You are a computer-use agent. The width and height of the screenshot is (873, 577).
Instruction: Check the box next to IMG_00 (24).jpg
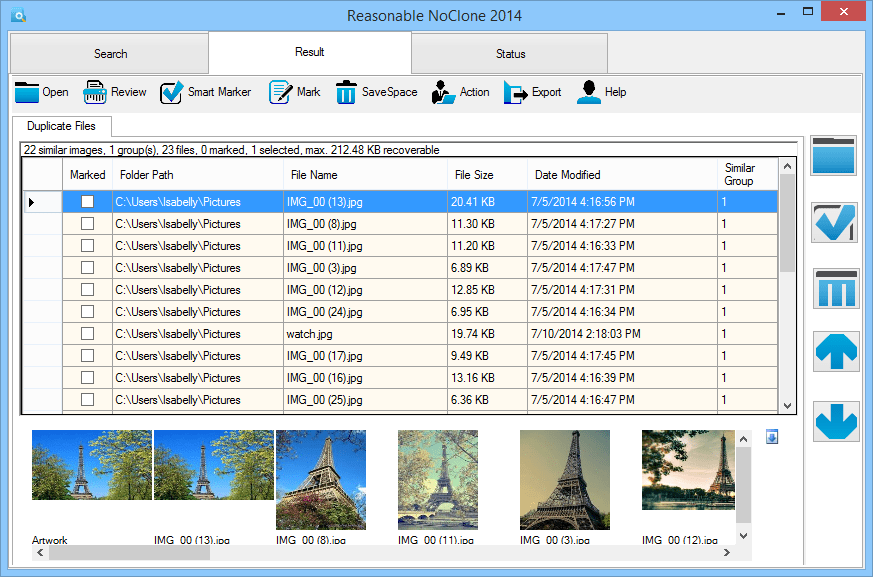point(88,312)
